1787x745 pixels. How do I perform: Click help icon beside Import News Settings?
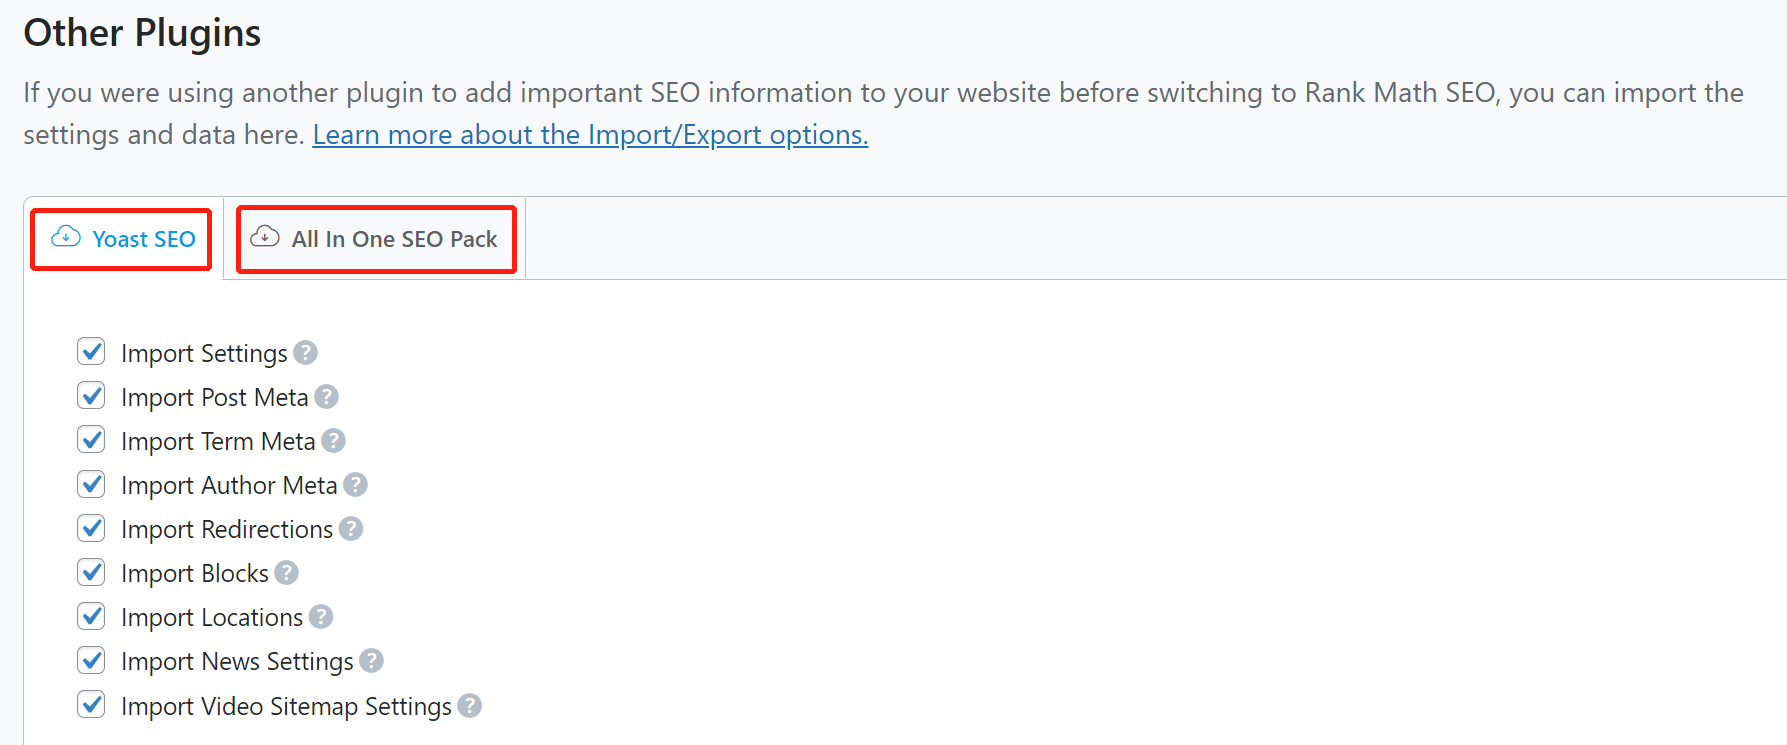pyautogui.click(x=372, y=661)
